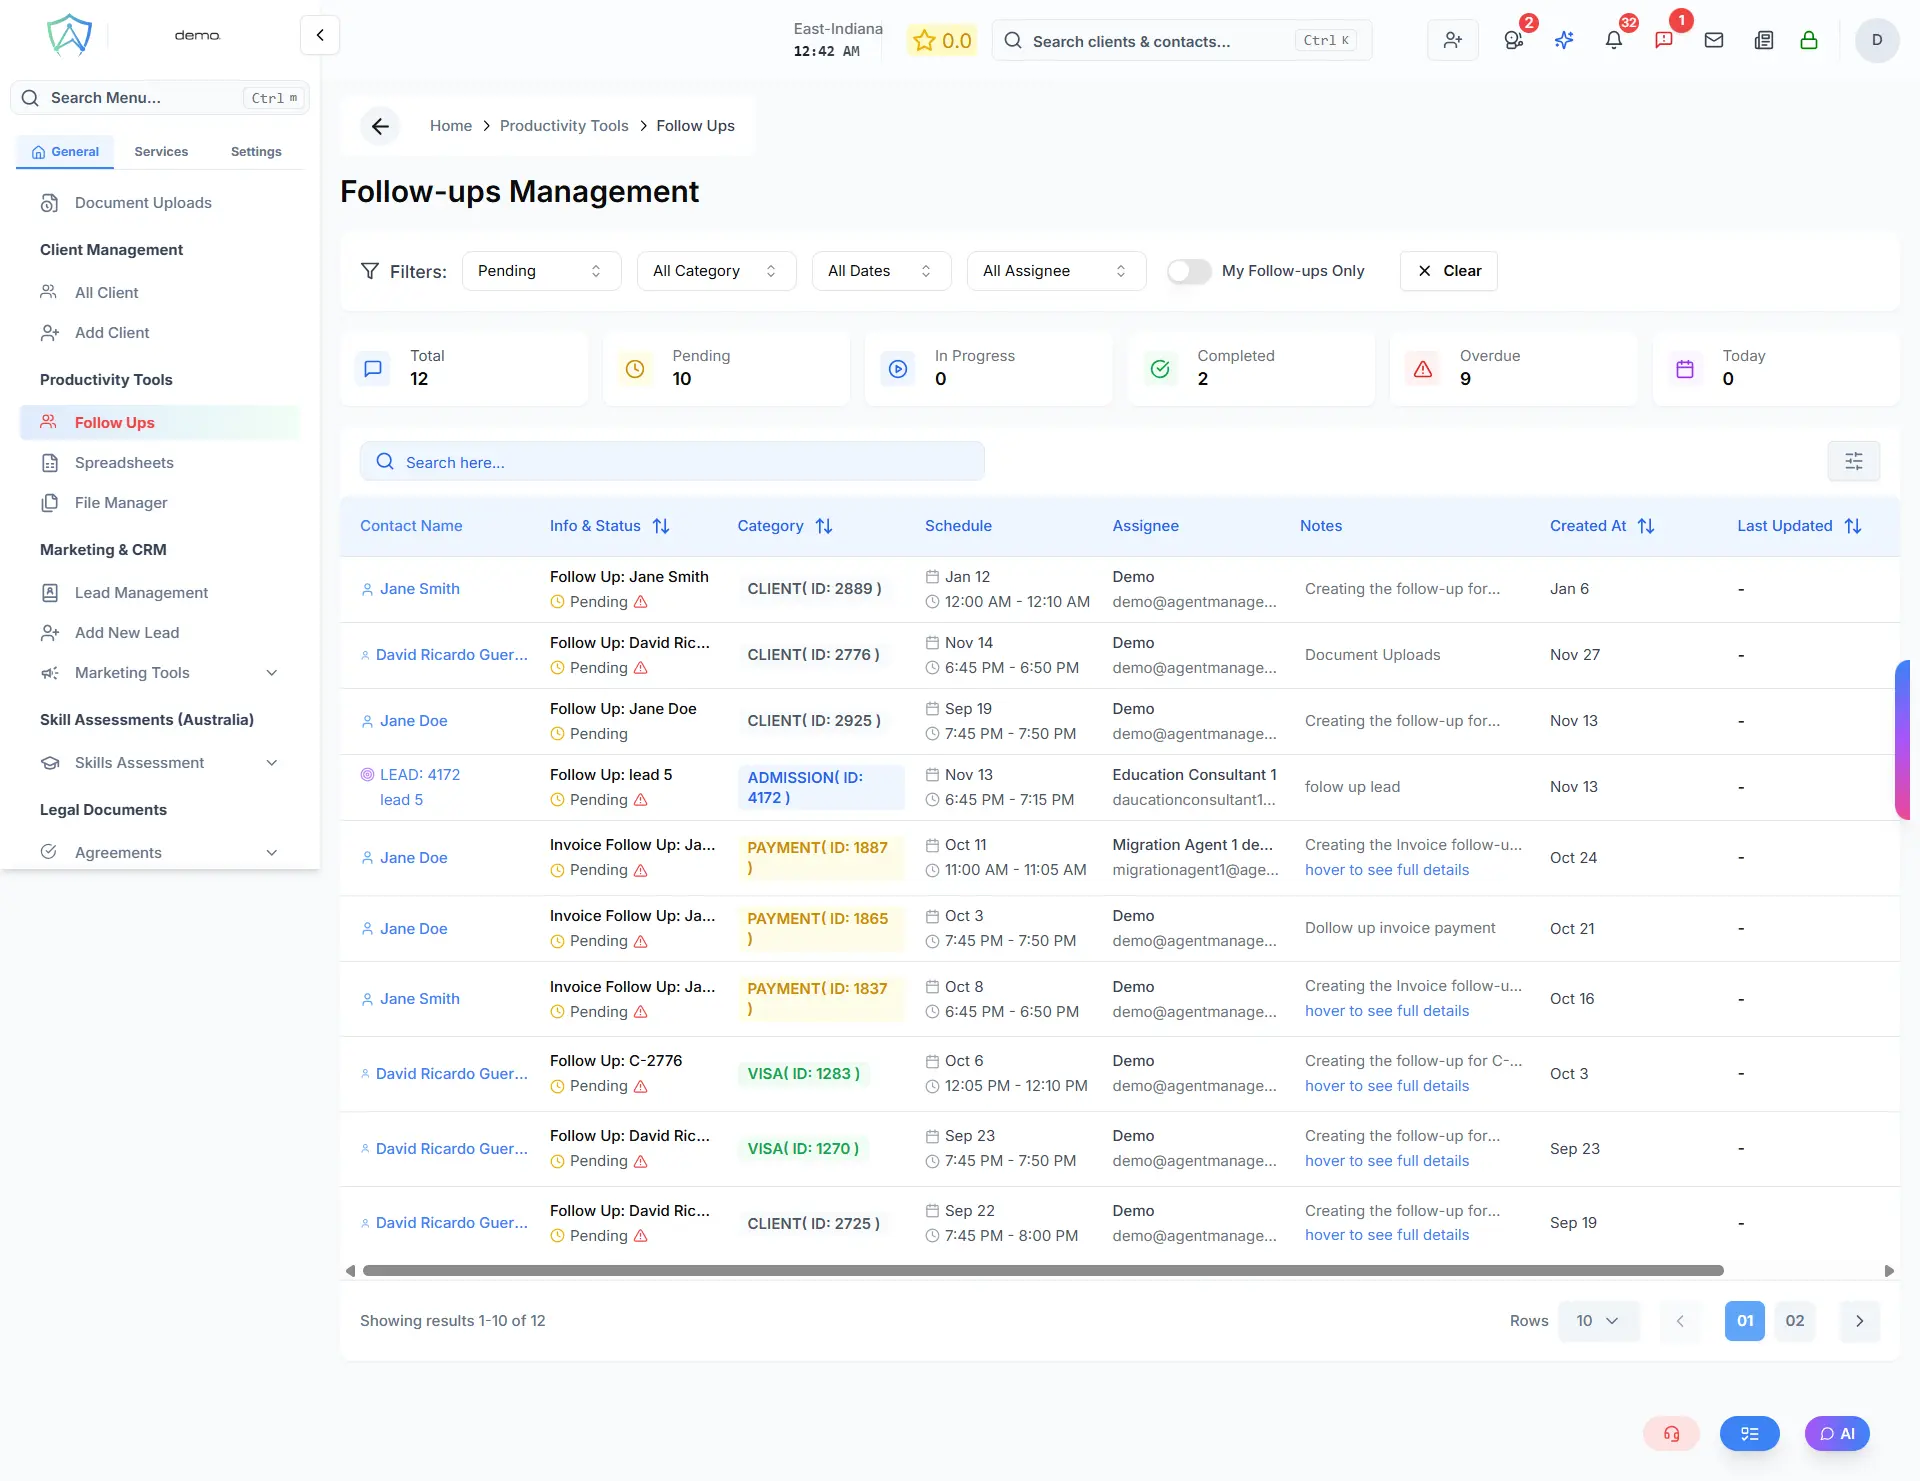Sort by Info & Status column
Image resolution: width=1920 pixels, height=1481 pixels.
(x=660, y=526)
